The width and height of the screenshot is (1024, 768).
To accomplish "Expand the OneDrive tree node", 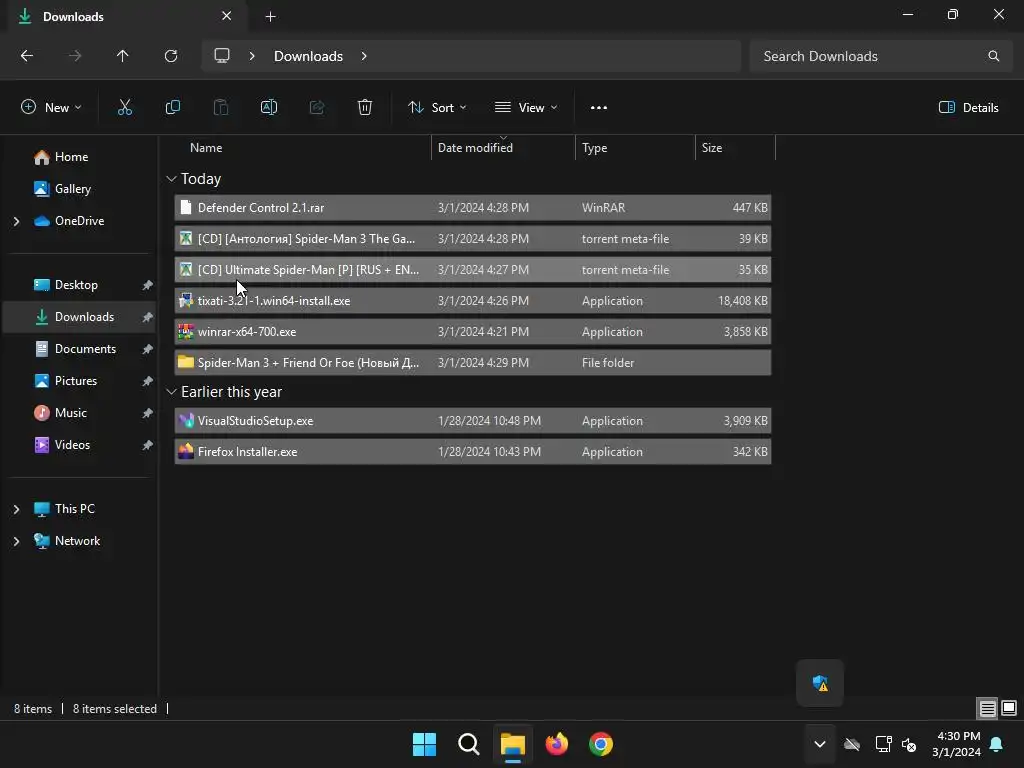I will click(x=16, y=221).
